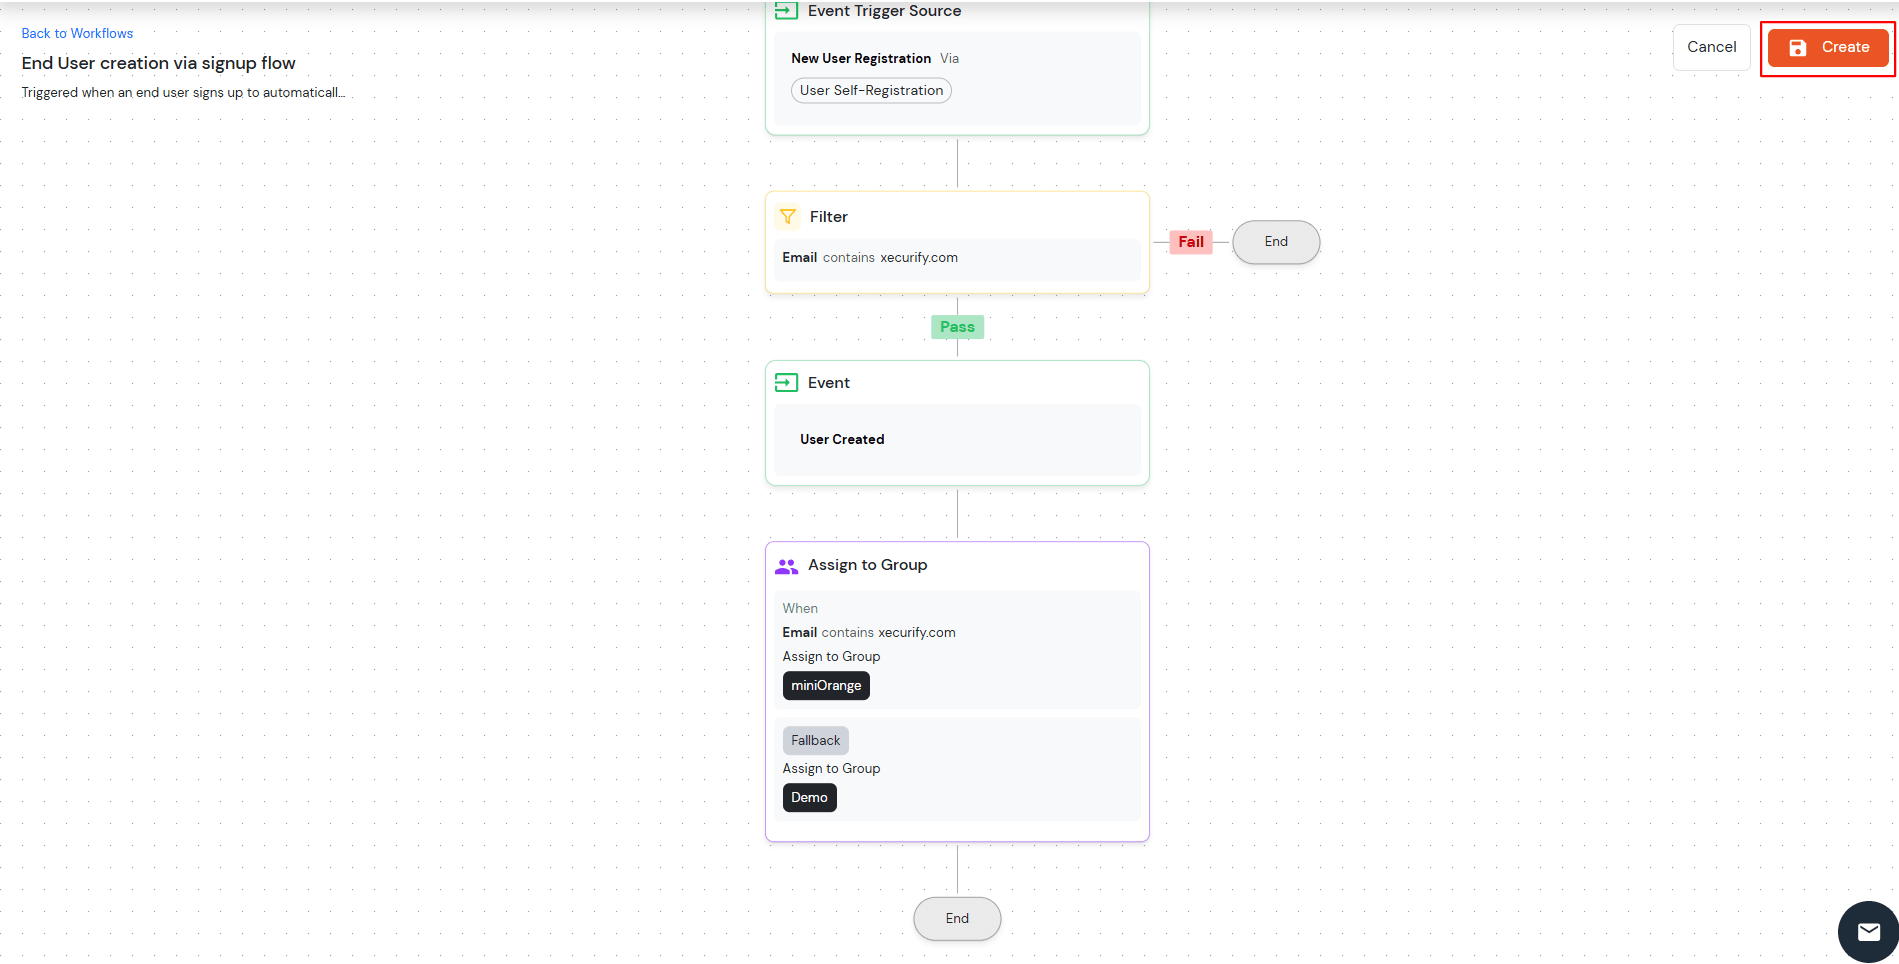Viewport: 1899px width, 964px height.
Task: Select the Demo fallback group tag
Action: 809,797
